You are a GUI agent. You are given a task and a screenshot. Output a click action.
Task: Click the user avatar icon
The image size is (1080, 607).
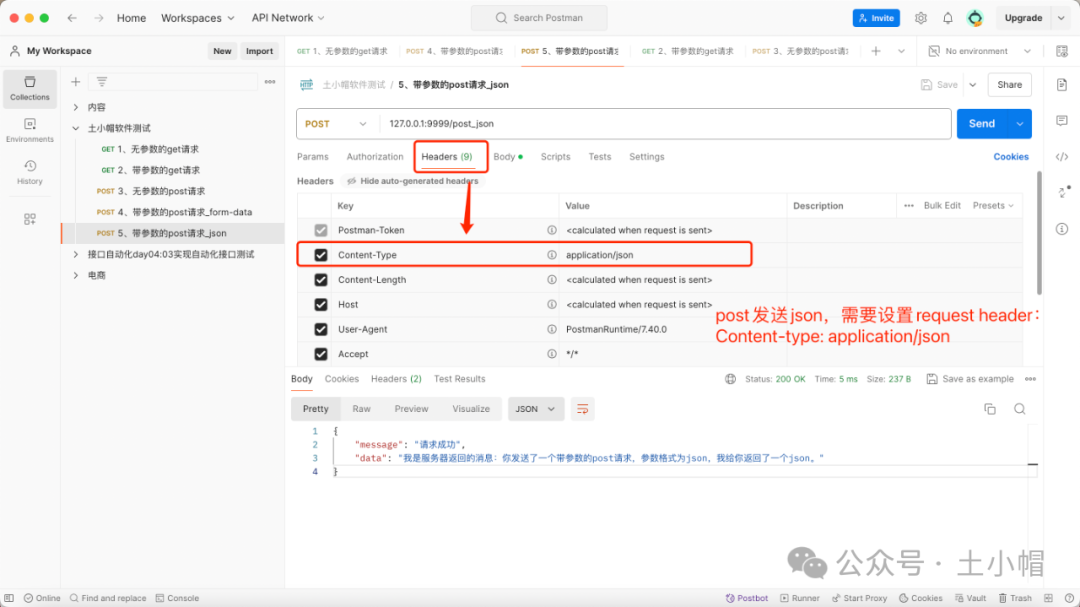(975, 18)
